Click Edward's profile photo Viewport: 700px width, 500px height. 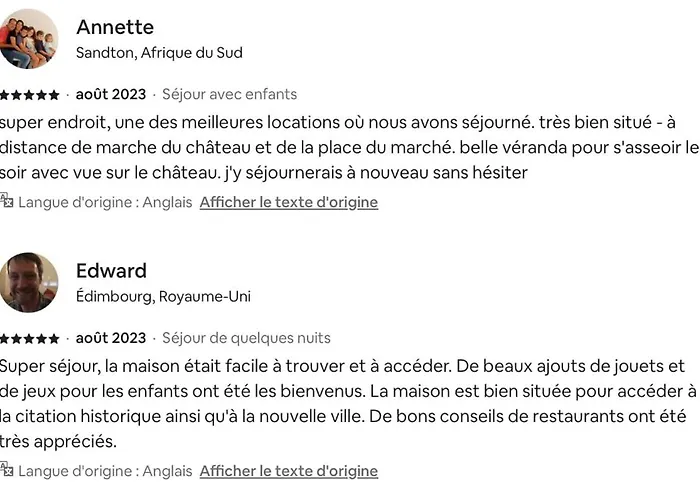tap(29, 282)
